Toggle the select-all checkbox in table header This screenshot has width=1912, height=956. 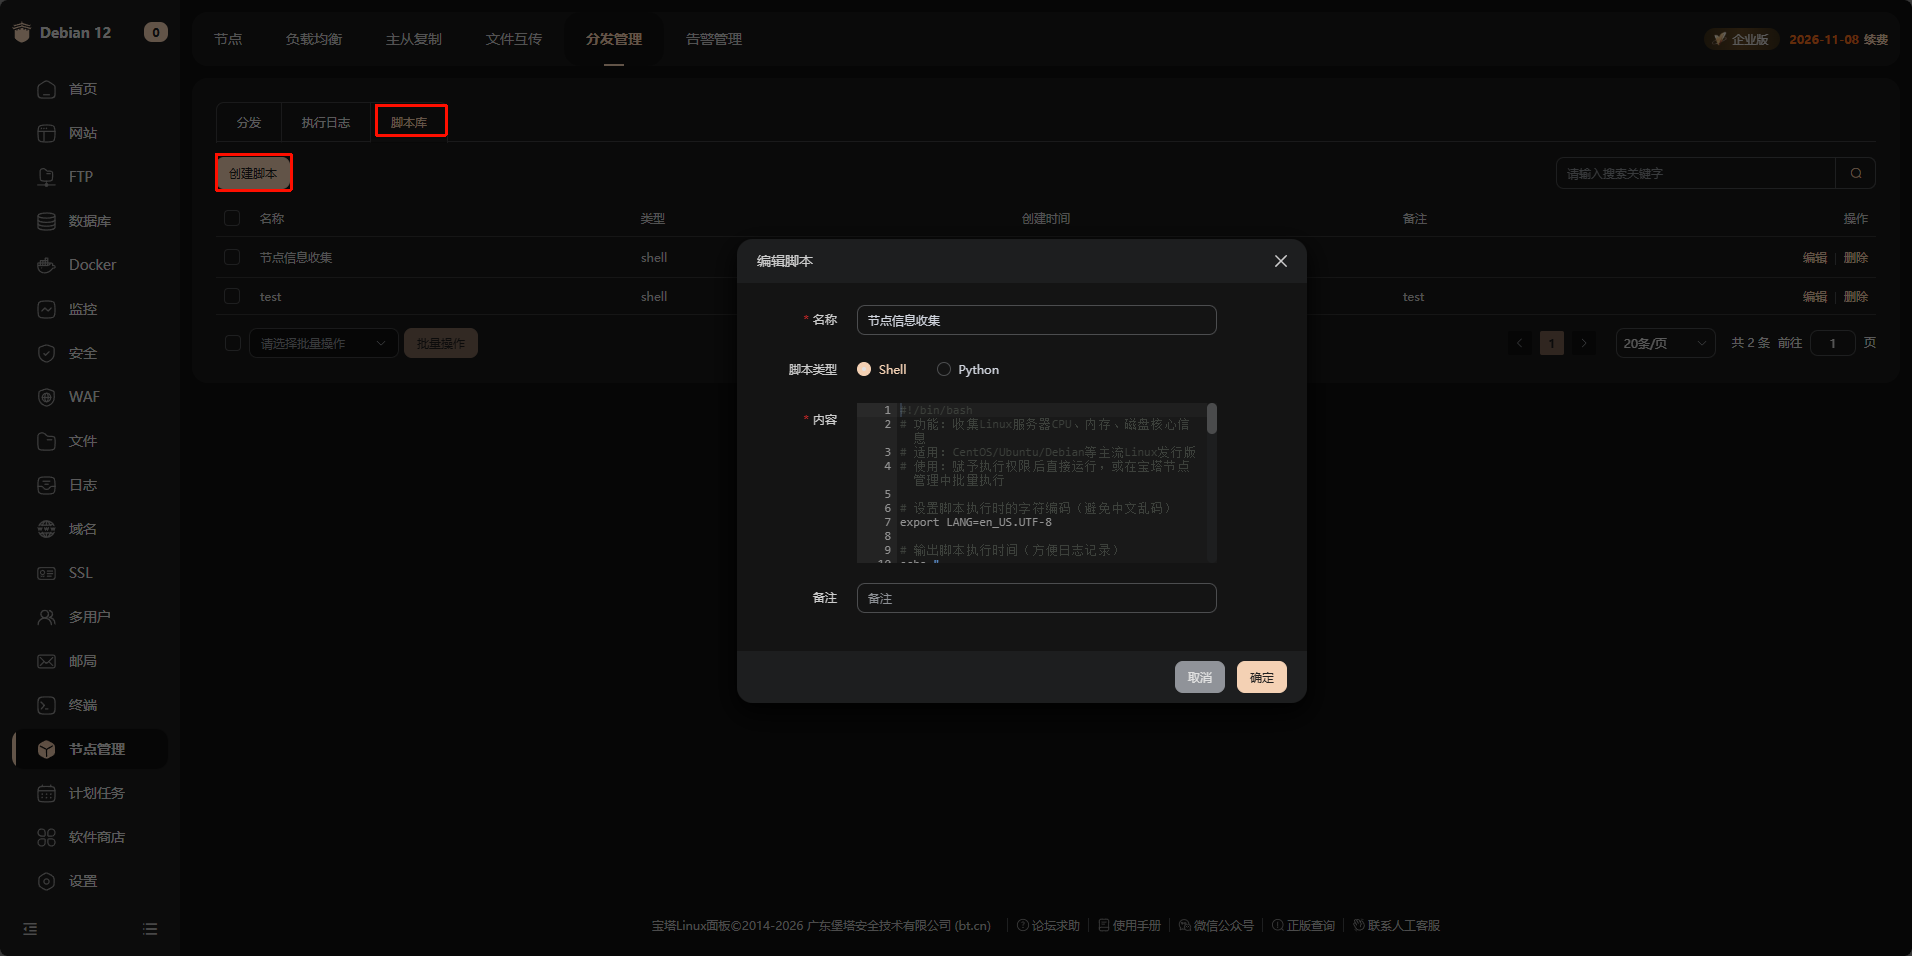point(232,218)
